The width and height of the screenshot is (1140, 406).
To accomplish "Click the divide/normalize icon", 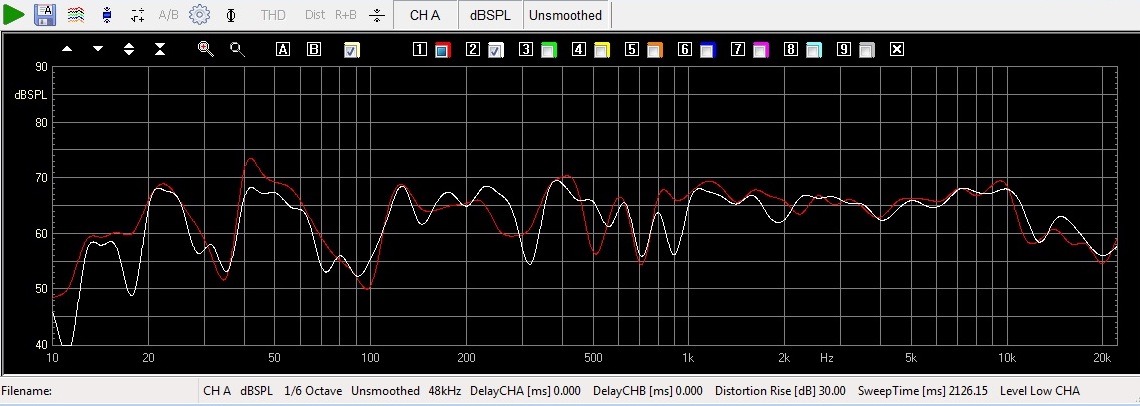I will click(x=376, y=15).
